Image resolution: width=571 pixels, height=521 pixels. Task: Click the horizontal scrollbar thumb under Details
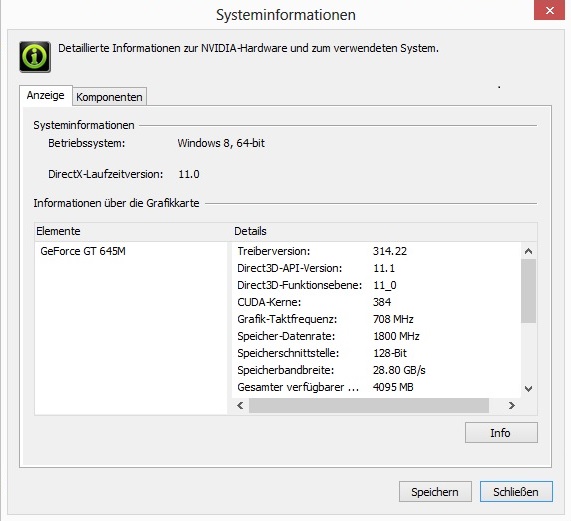pyautogui.click(x=369, y=405)
